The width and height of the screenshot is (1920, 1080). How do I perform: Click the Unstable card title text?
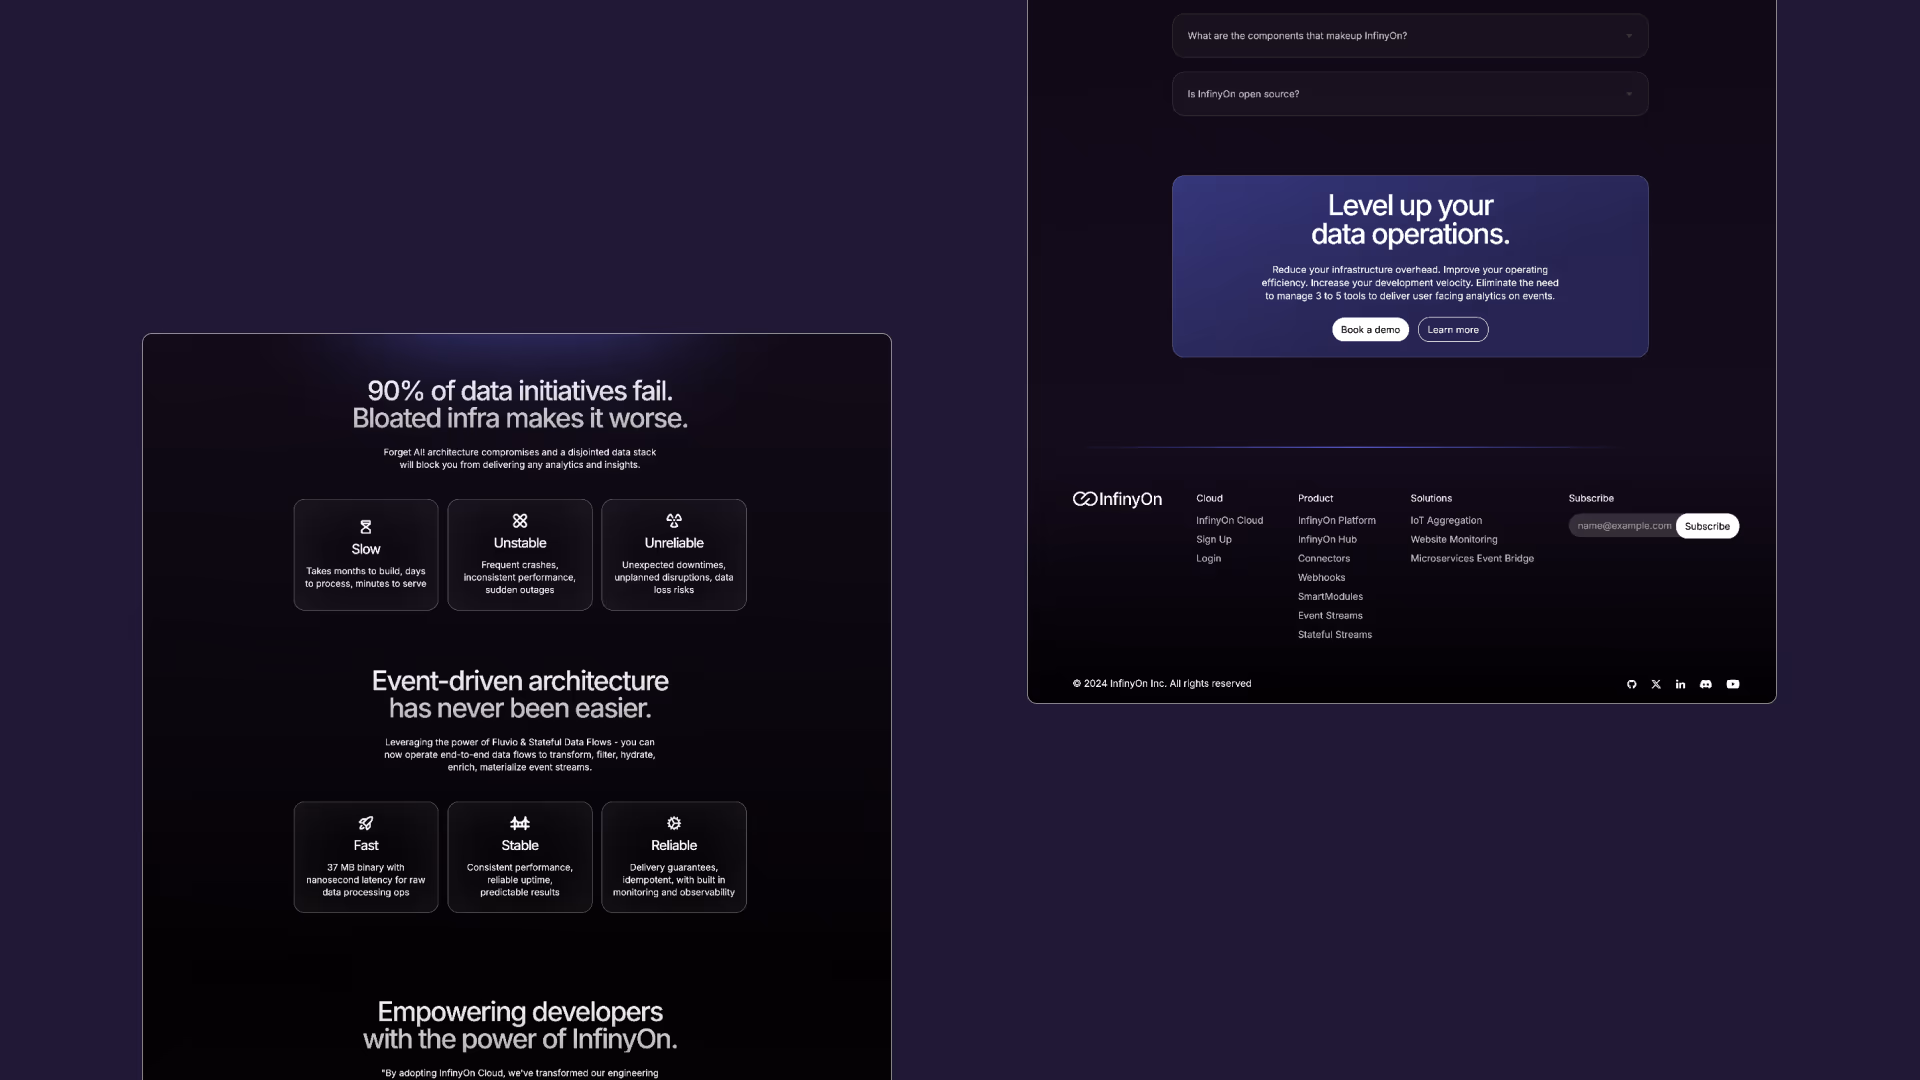point(520,543)
